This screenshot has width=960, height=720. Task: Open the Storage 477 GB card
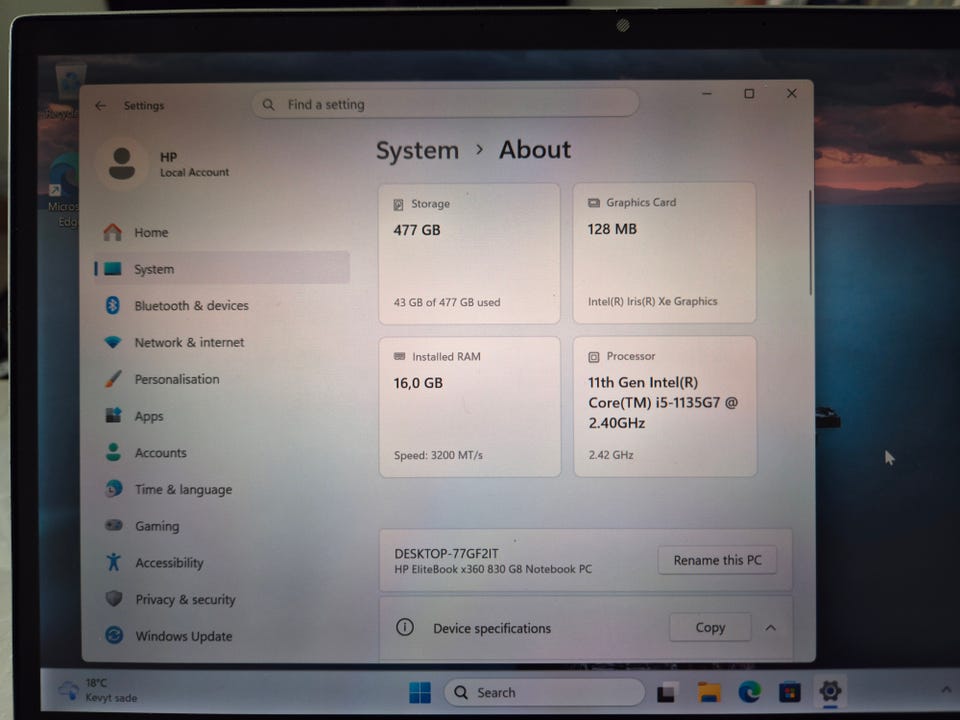pos(470,253)
